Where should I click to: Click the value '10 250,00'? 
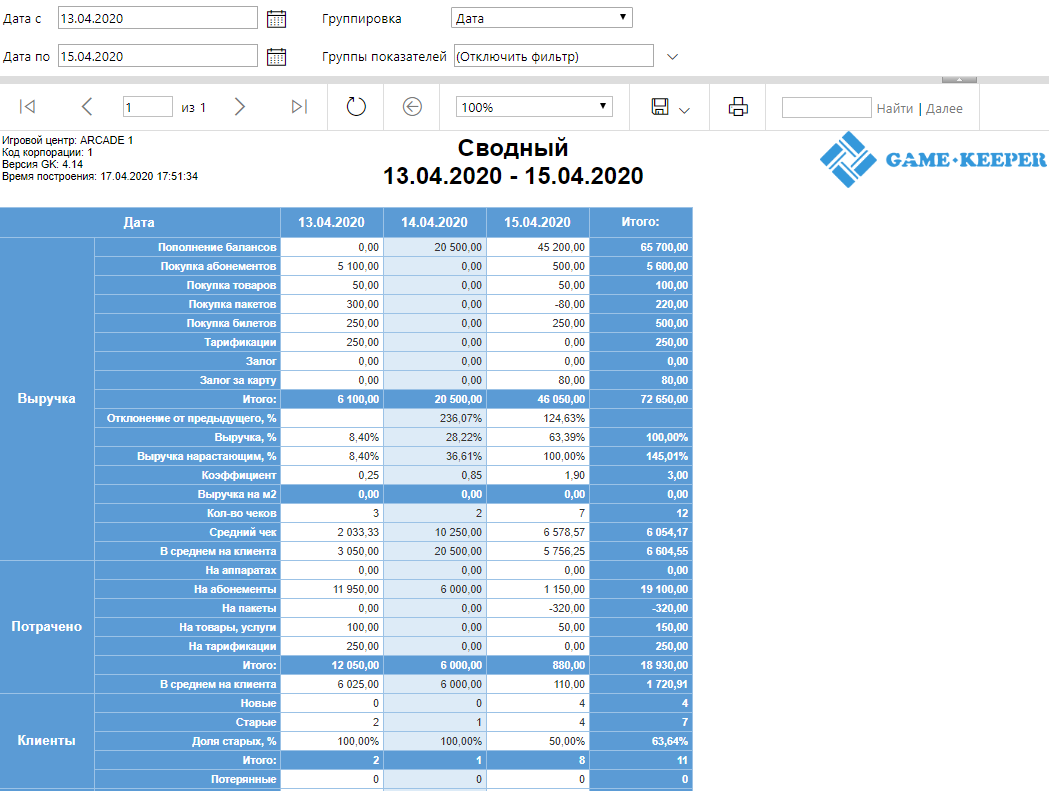pos(458,532)
